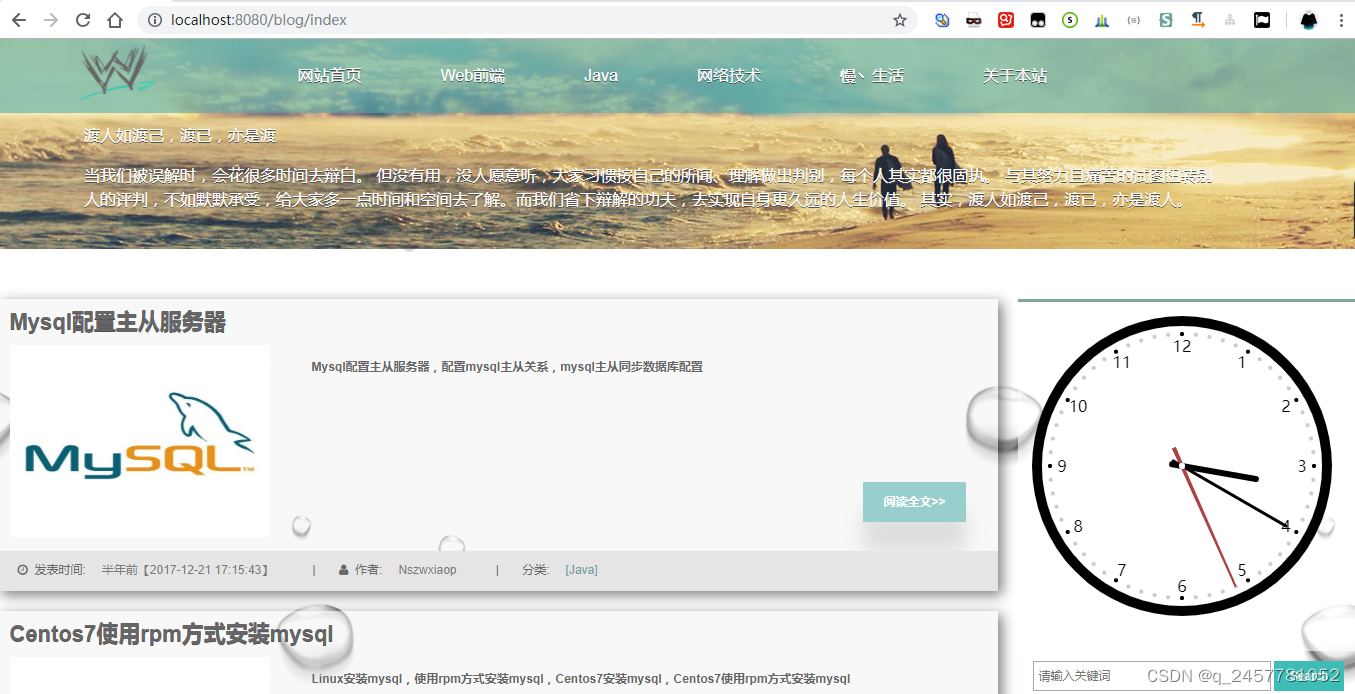
Task: Open the Chrome three-dot menu
Action: pyautogui.click(x=1341, y=20)
